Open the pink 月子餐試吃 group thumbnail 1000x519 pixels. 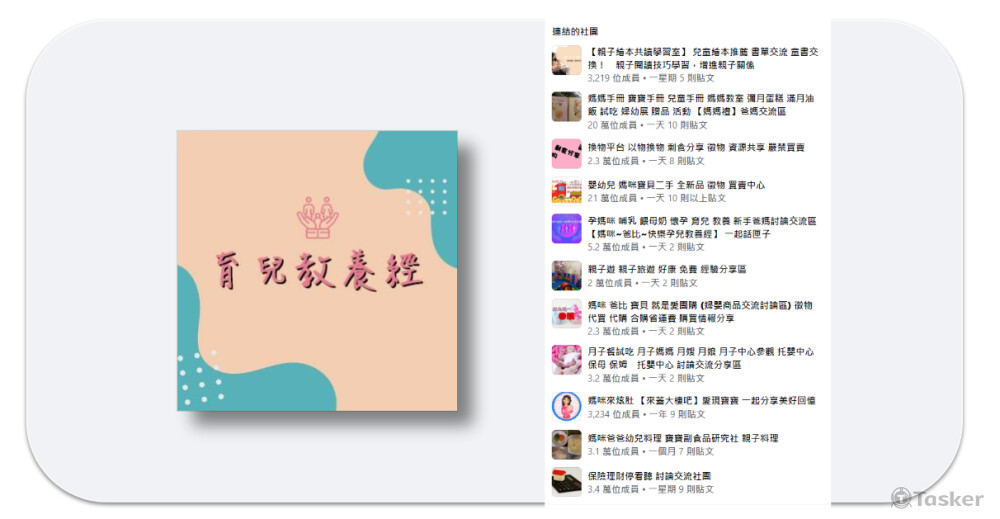click(566, 360)
